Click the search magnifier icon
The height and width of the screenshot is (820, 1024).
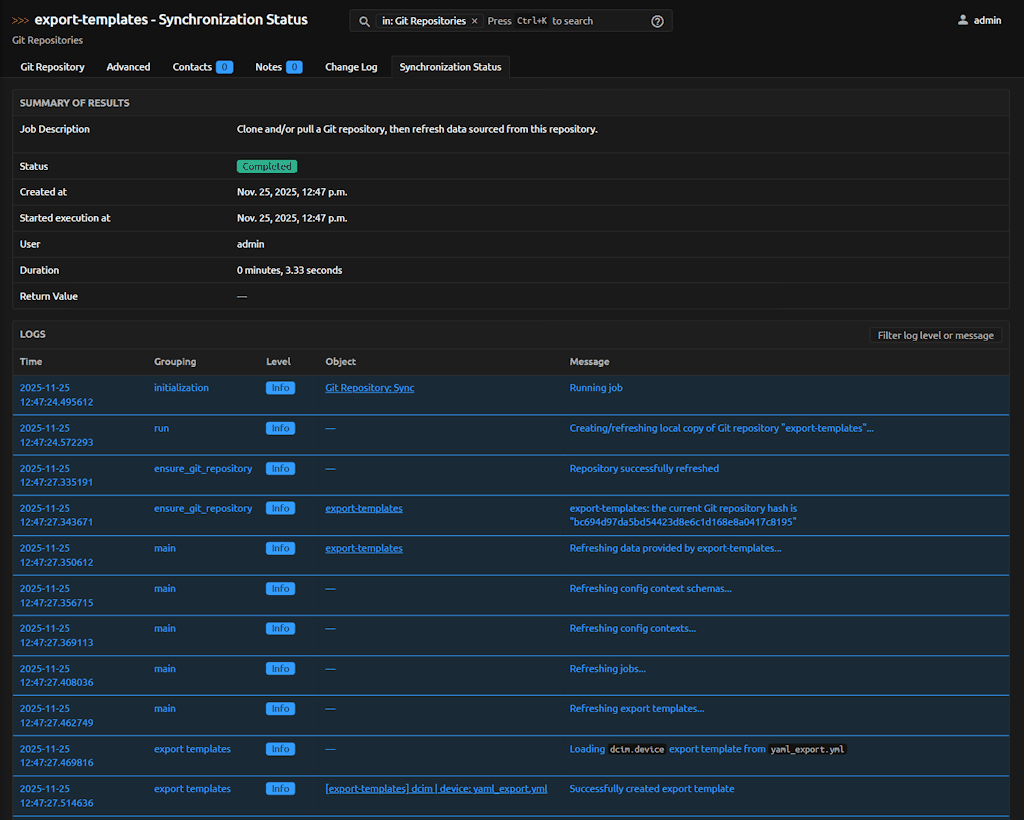point(365,21)
